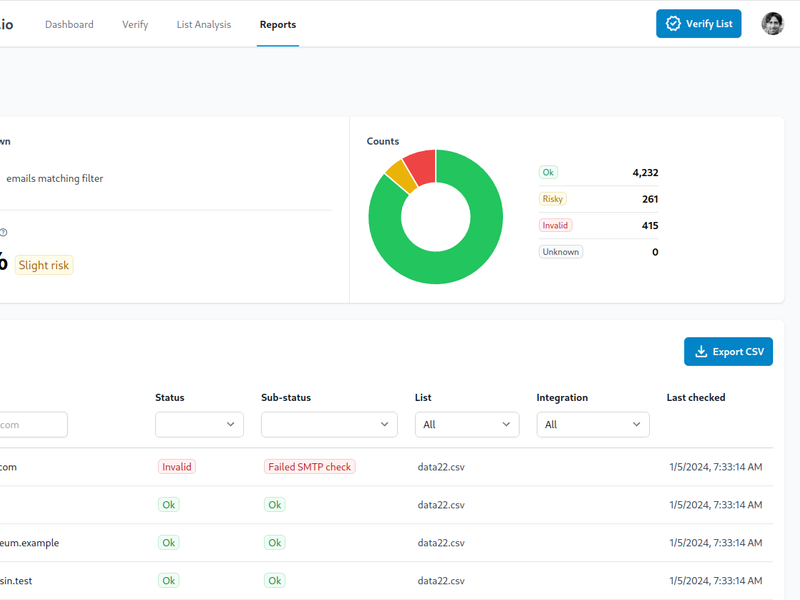Image resolution: width=800 pixels, height=600 pixels.
Task: Select the Reports tab
Action: pyautogui.click(x=277, y=25)
